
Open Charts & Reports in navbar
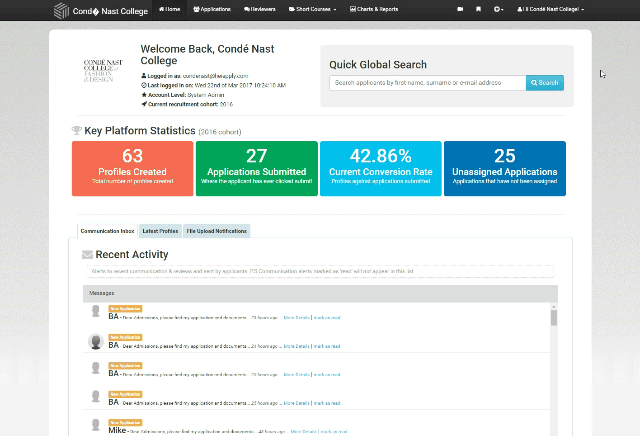(x=375, y=9)
